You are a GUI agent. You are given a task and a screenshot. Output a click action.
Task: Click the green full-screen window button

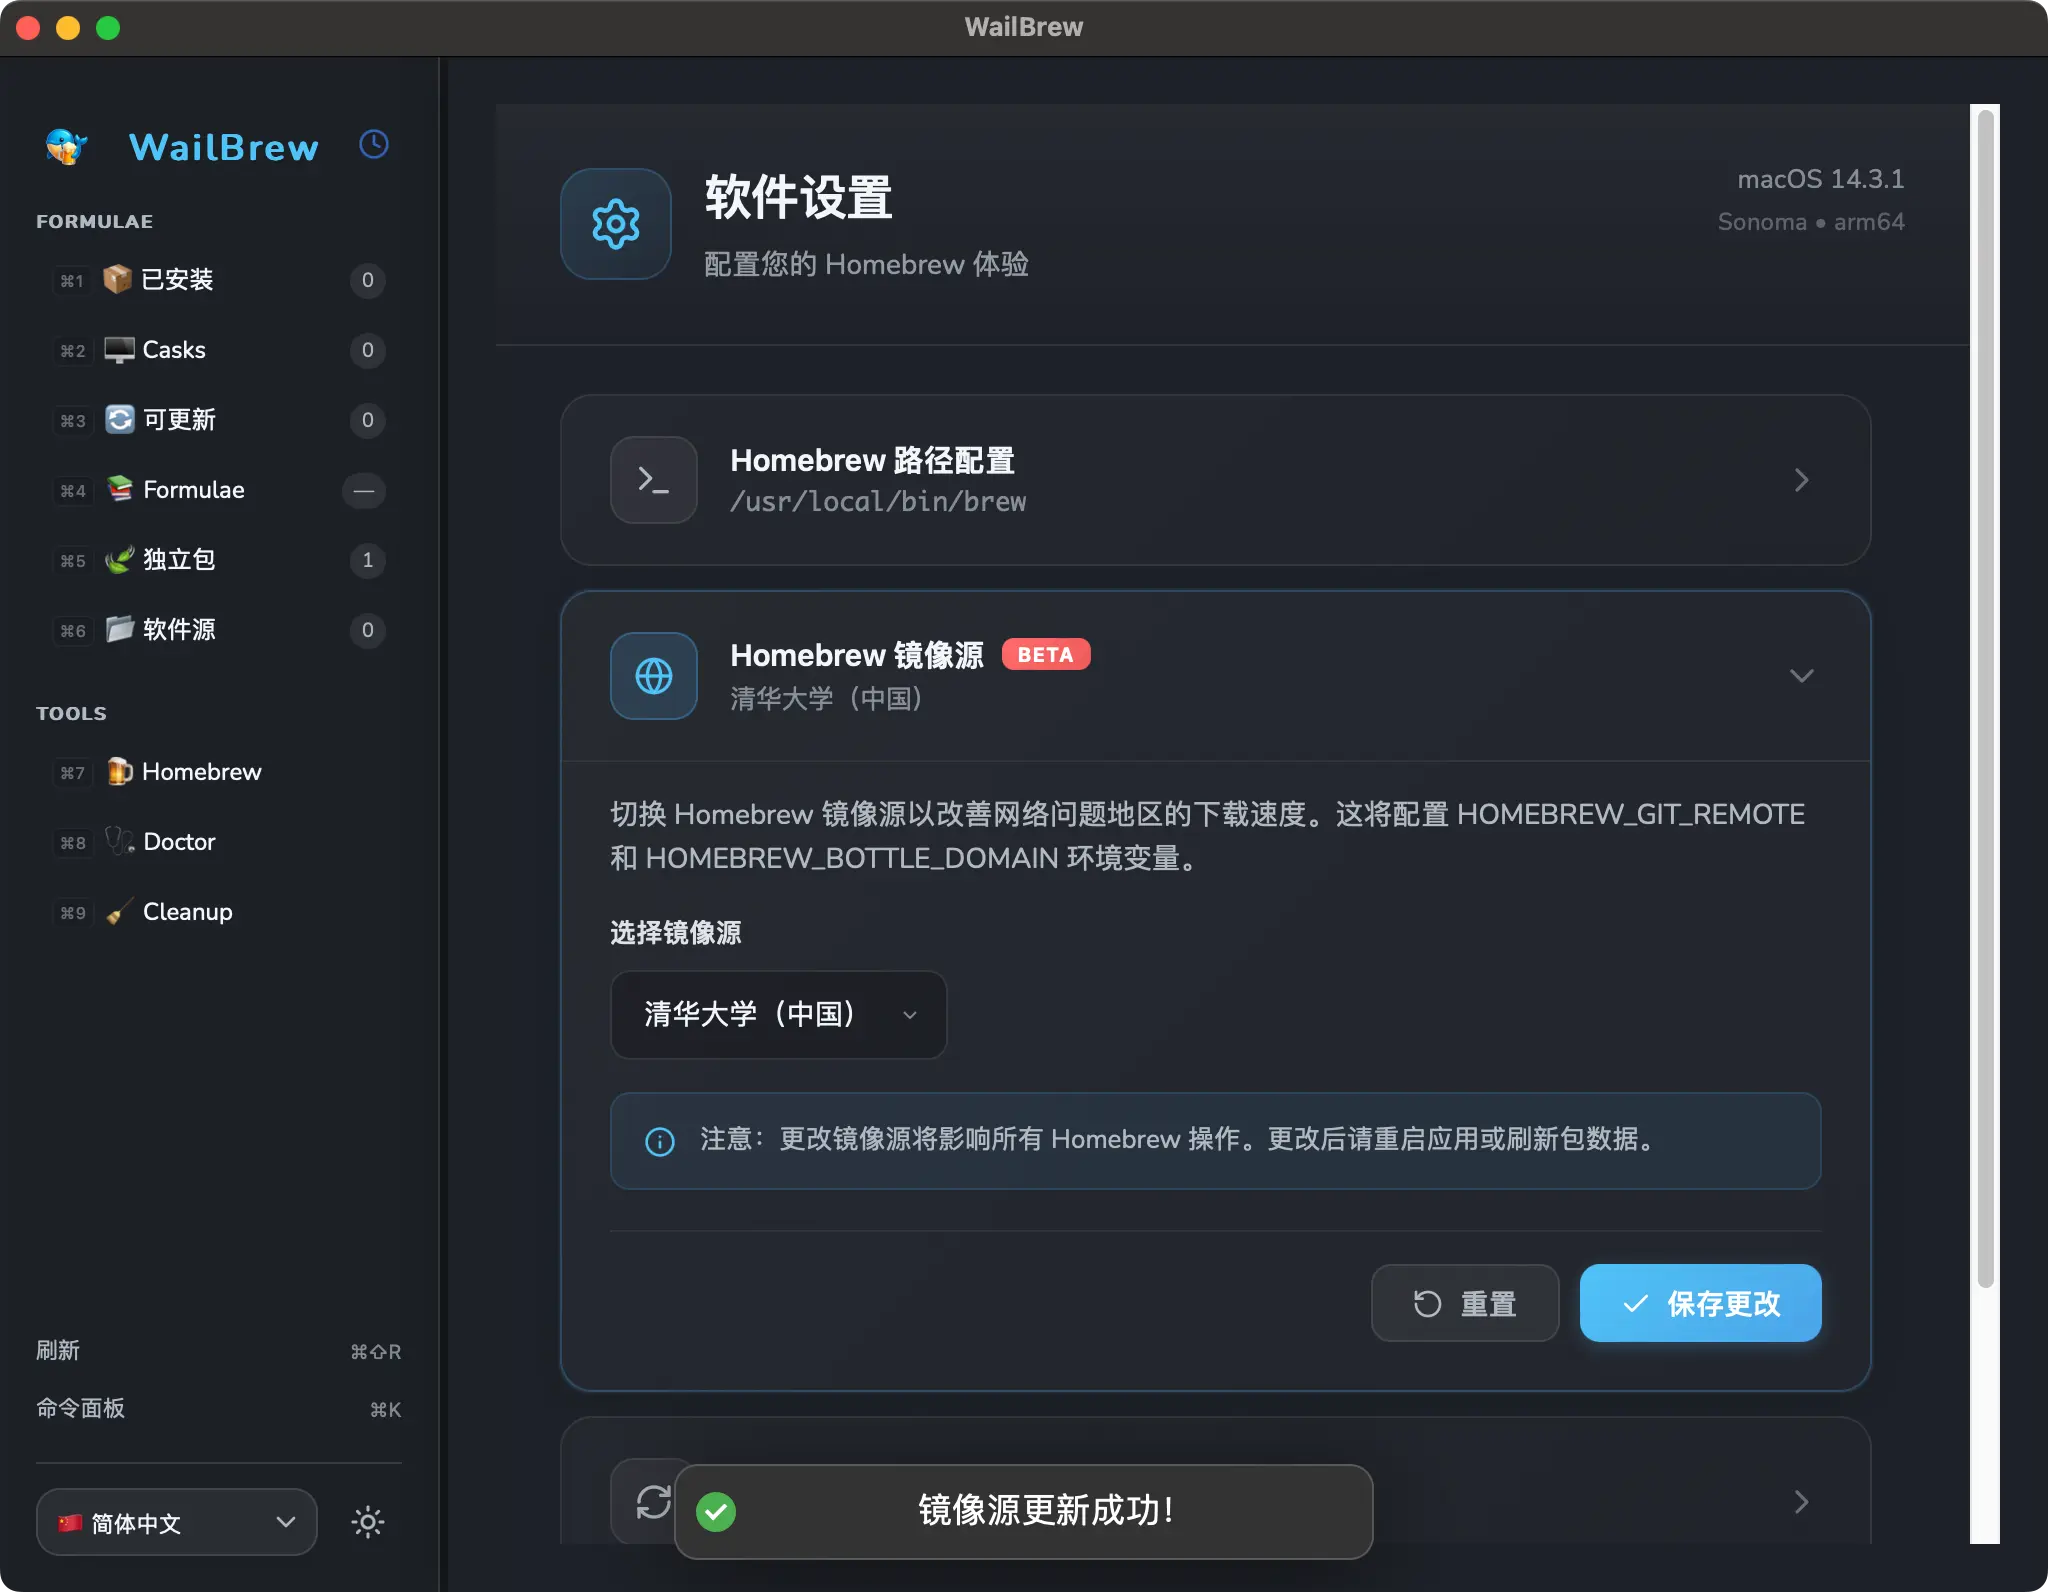(x=108, y=28)
